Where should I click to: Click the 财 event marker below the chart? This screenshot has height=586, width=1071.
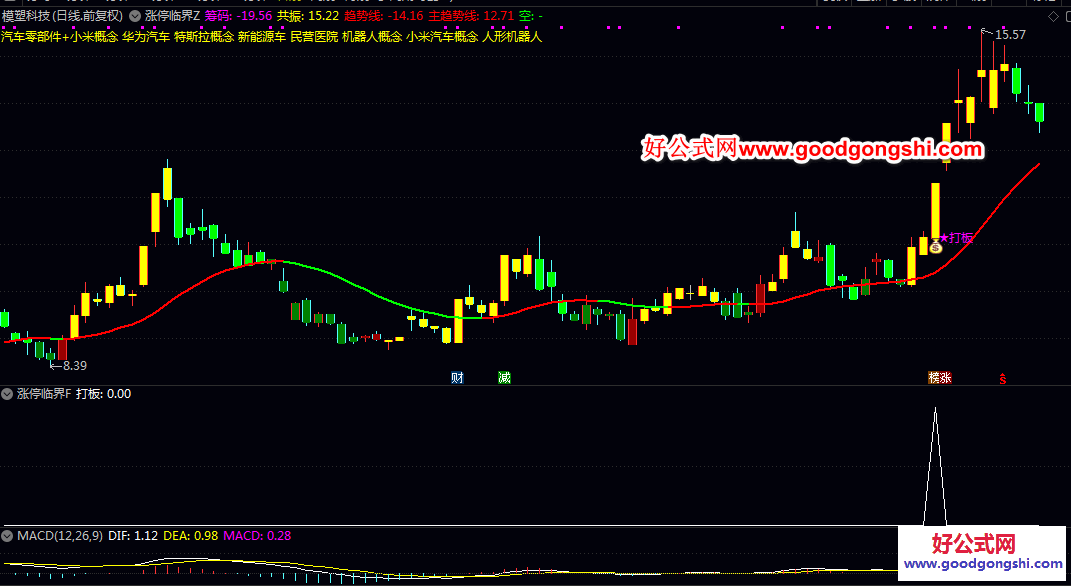458,378
